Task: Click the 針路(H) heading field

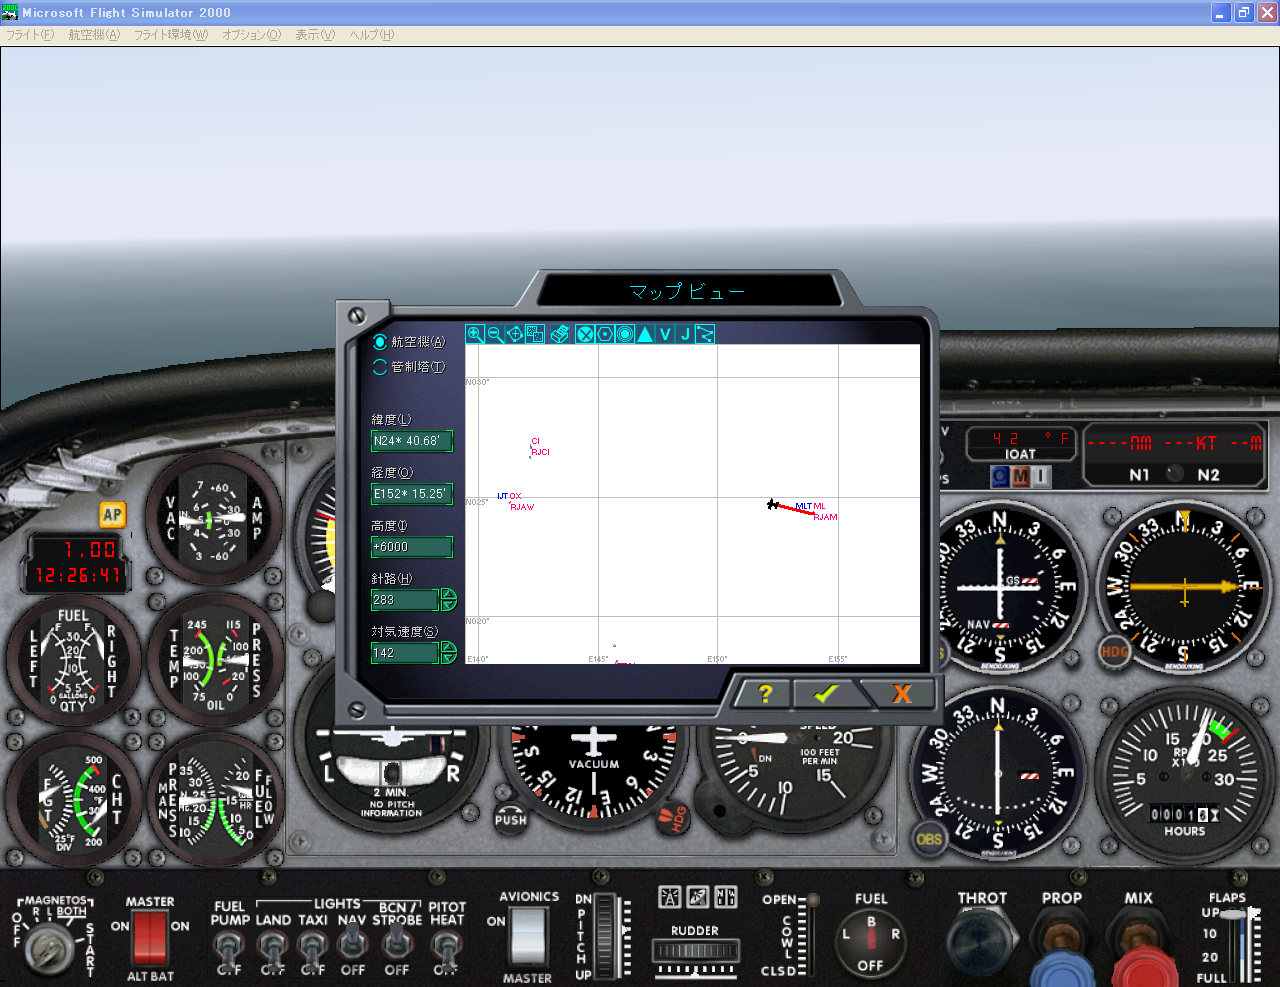Action: click(x=405, y=600)
